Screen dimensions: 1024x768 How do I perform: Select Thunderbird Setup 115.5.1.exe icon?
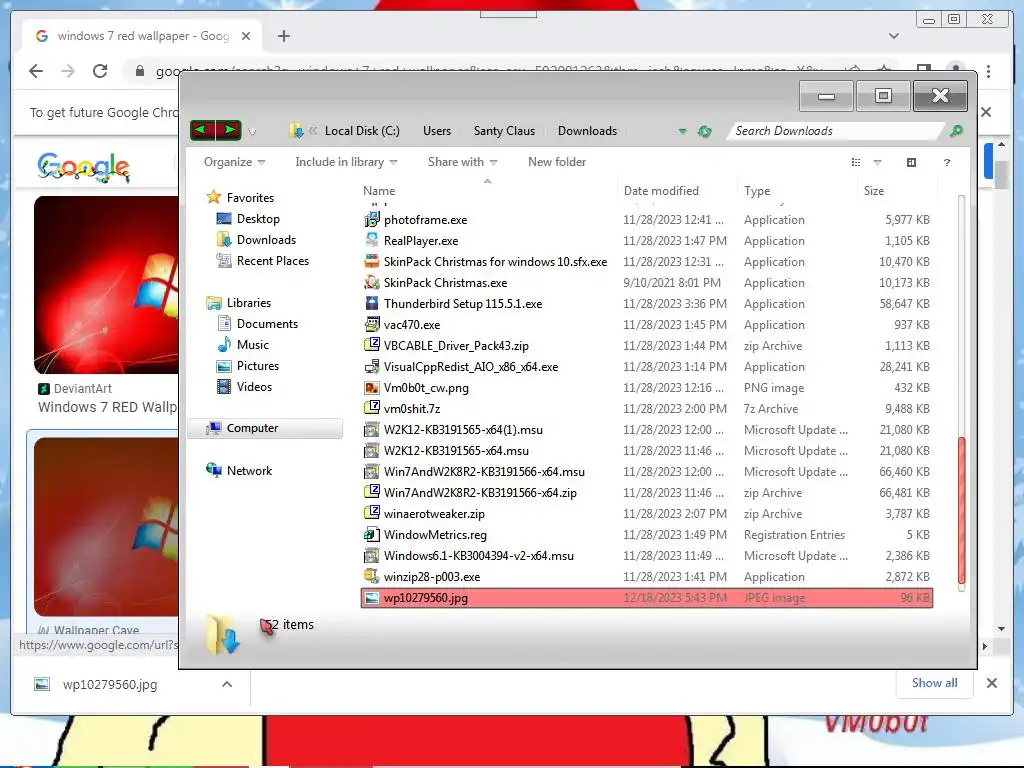pos(372,303)
